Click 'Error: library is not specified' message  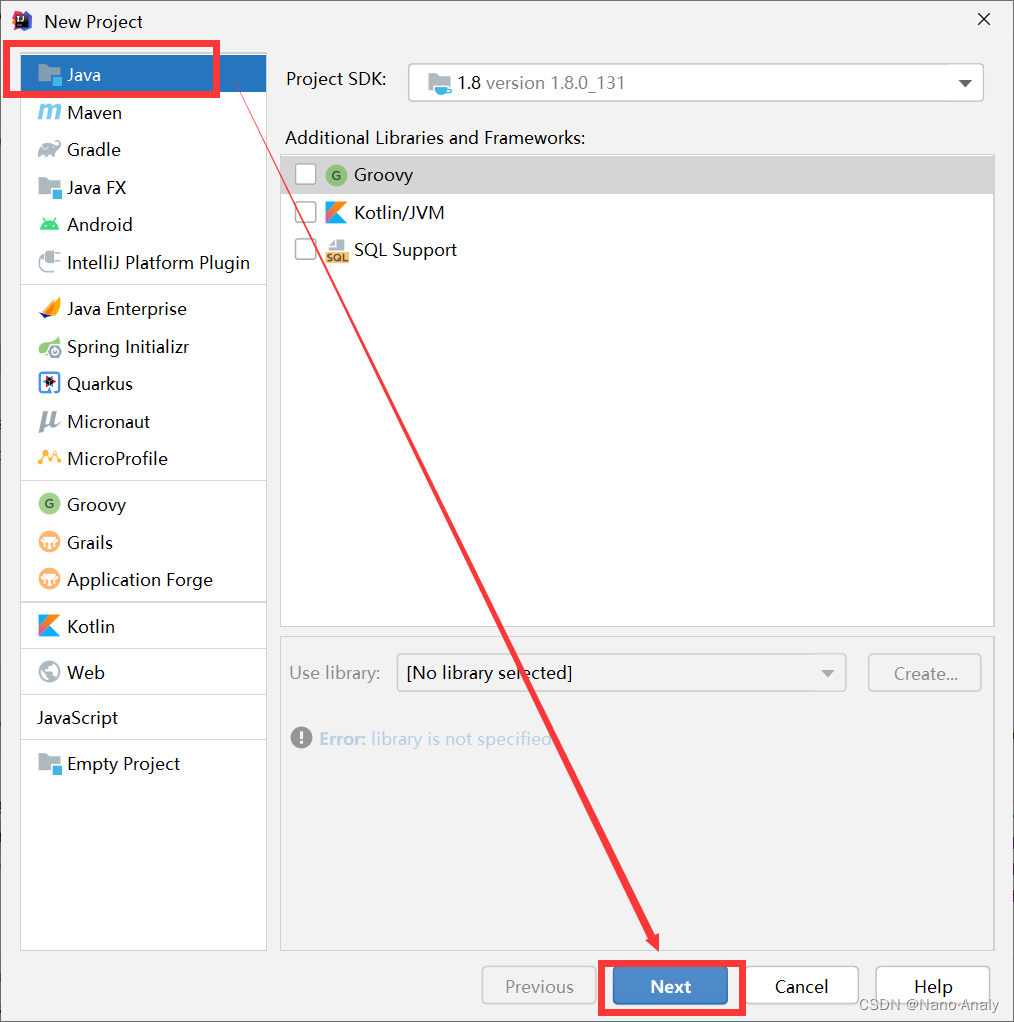pyautogui.click(x=435, y=738)
